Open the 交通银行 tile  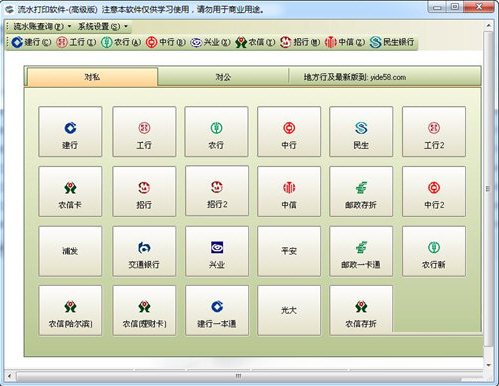[144, 251]
